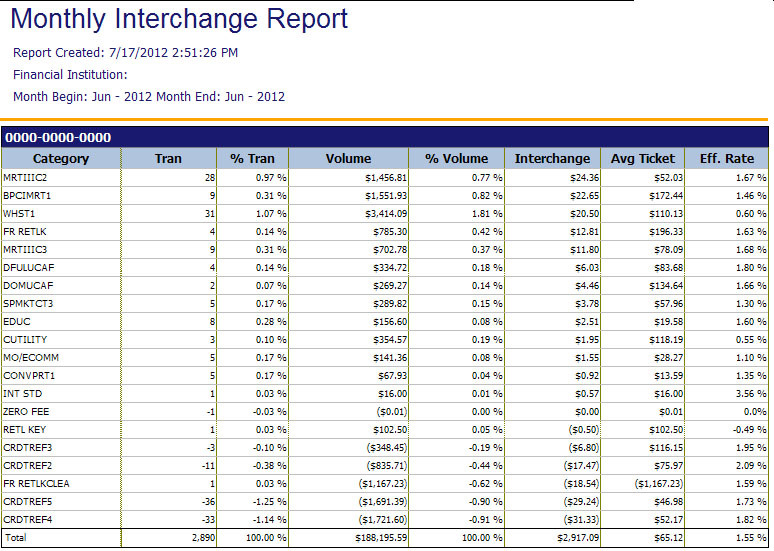Click the Volume column header
The image size is (774, 551).
coord(348,158)
